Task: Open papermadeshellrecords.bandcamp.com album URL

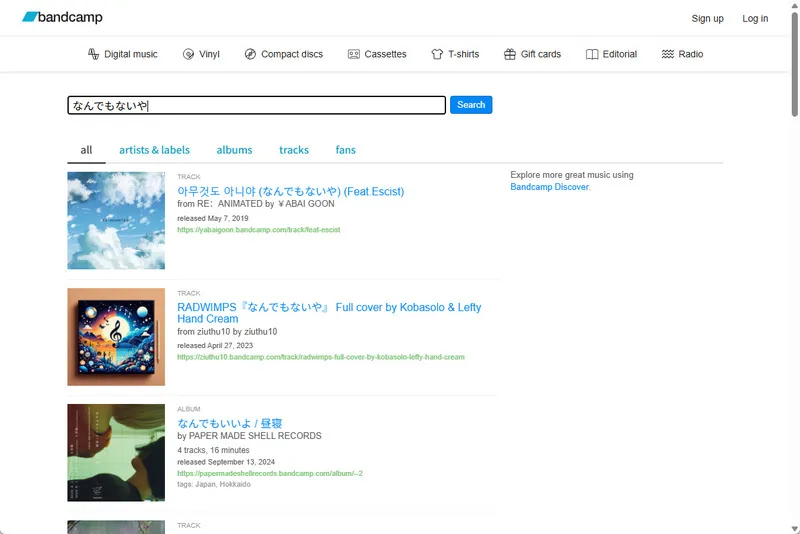Action: click(270, 473)
